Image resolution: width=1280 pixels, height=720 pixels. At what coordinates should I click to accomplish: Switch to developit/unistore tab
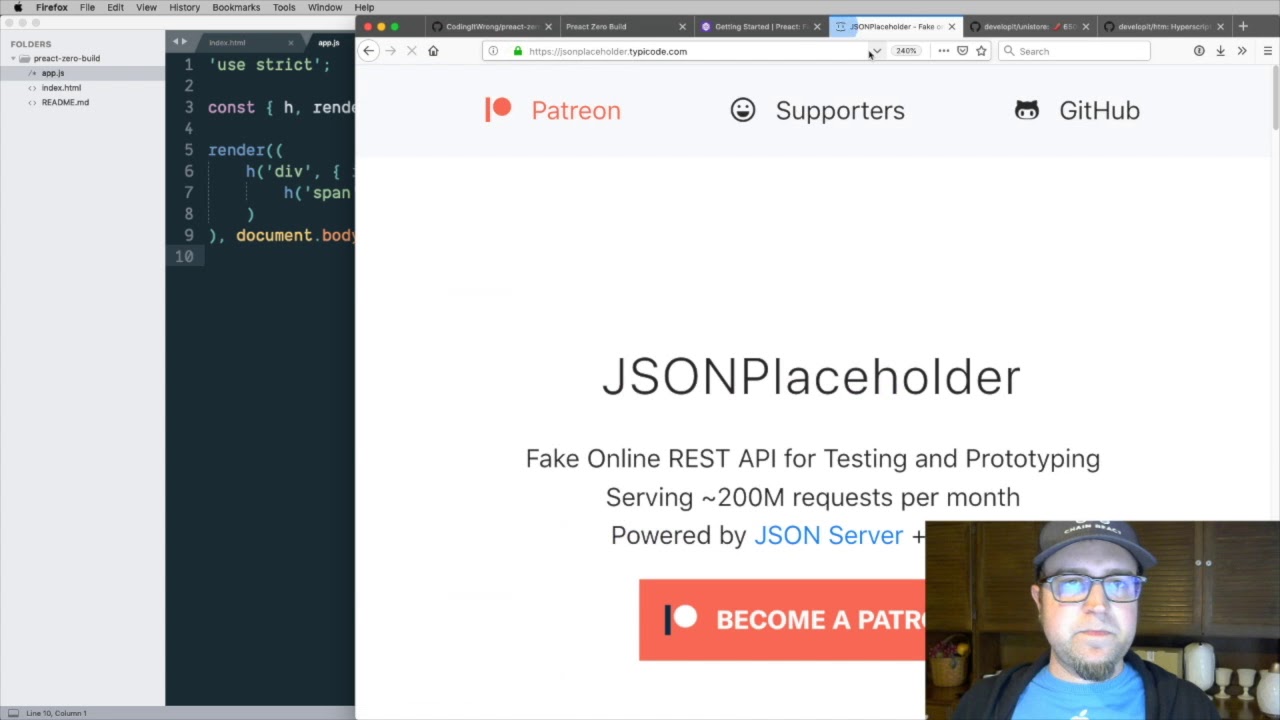1030,27
